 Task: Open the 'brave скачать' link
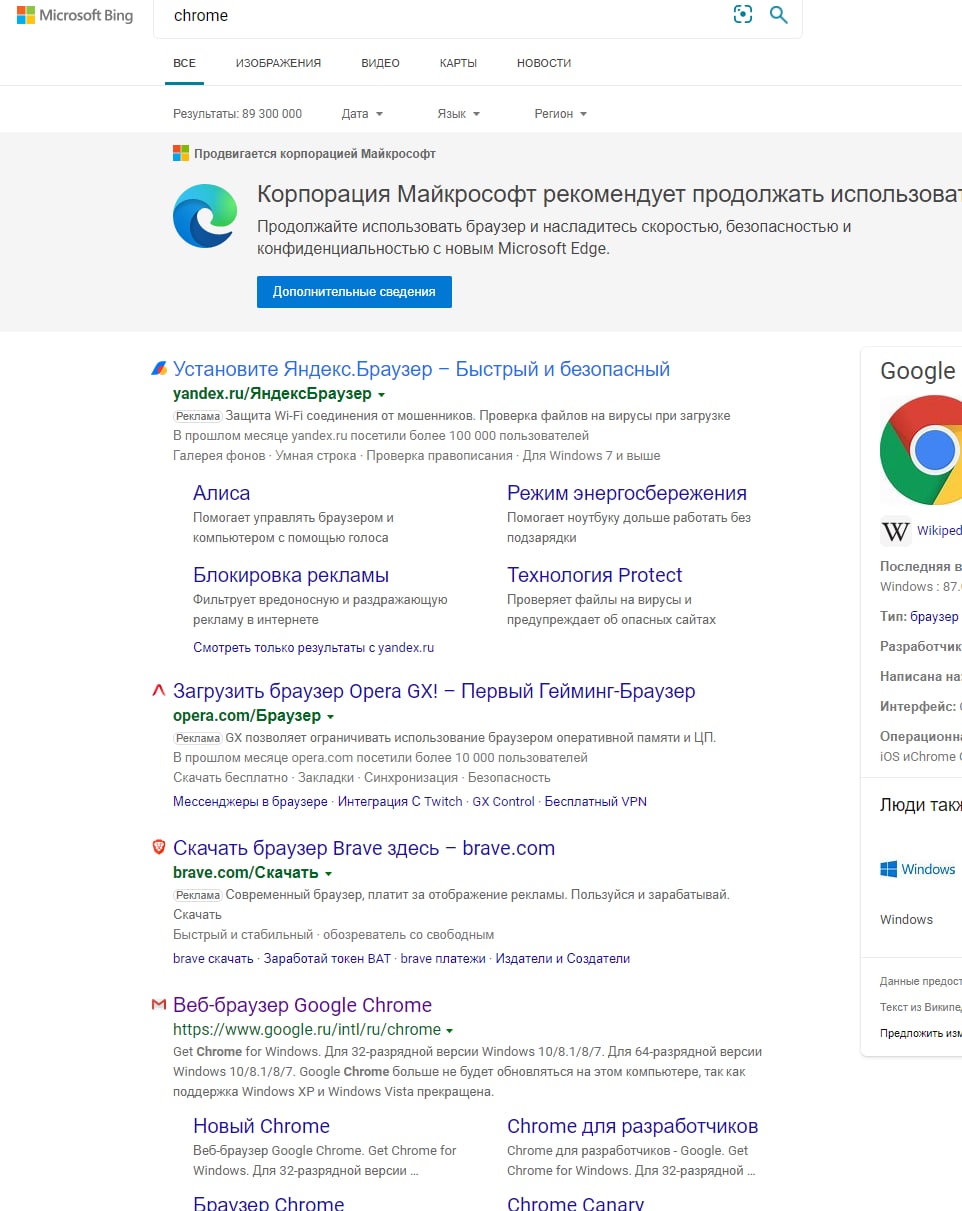[213, 958]
